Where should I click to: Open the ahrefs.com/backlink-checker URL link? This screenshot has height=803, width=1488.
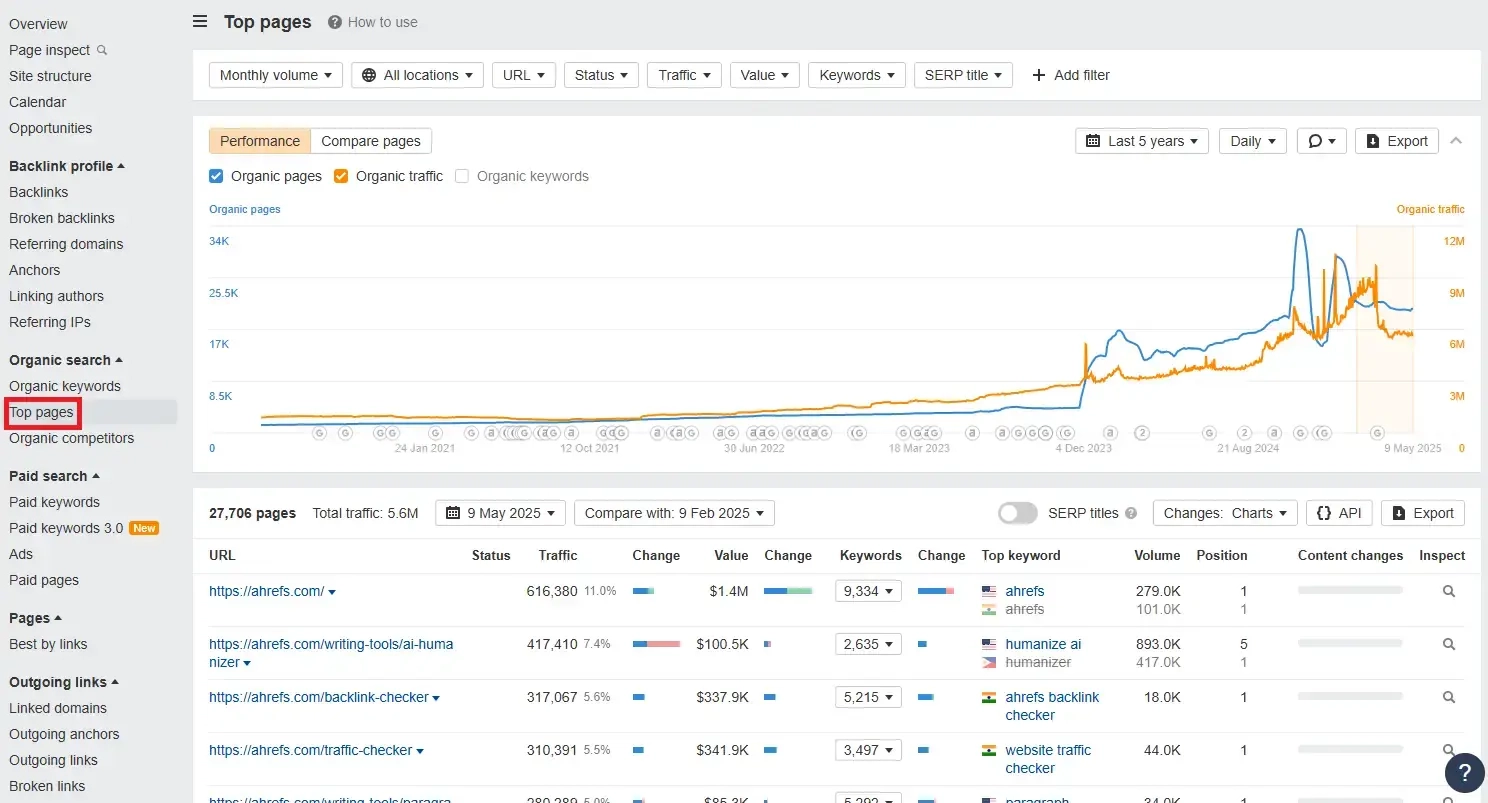[318, 697]
